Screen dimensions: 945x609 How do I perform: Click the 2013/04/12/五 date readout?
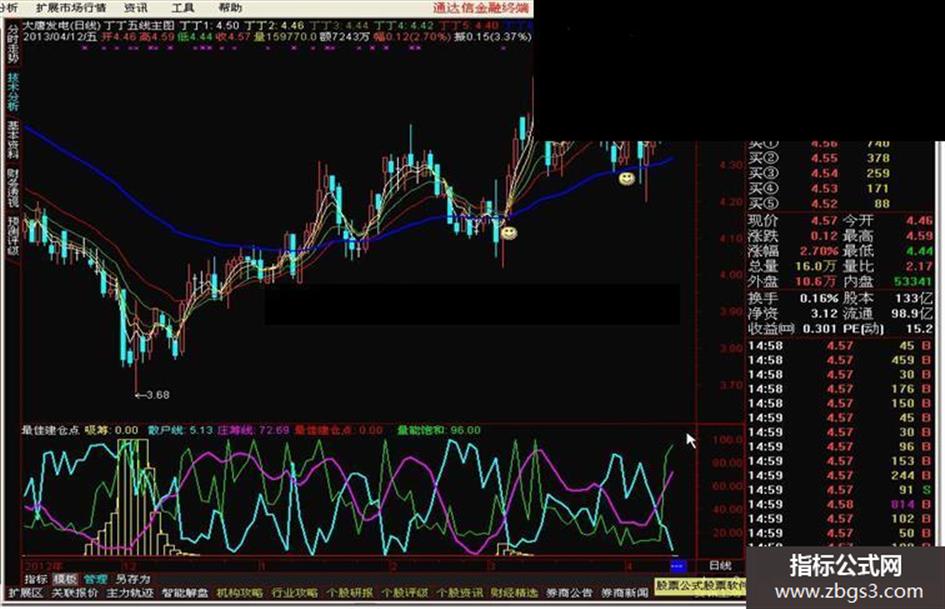point(60,37)
